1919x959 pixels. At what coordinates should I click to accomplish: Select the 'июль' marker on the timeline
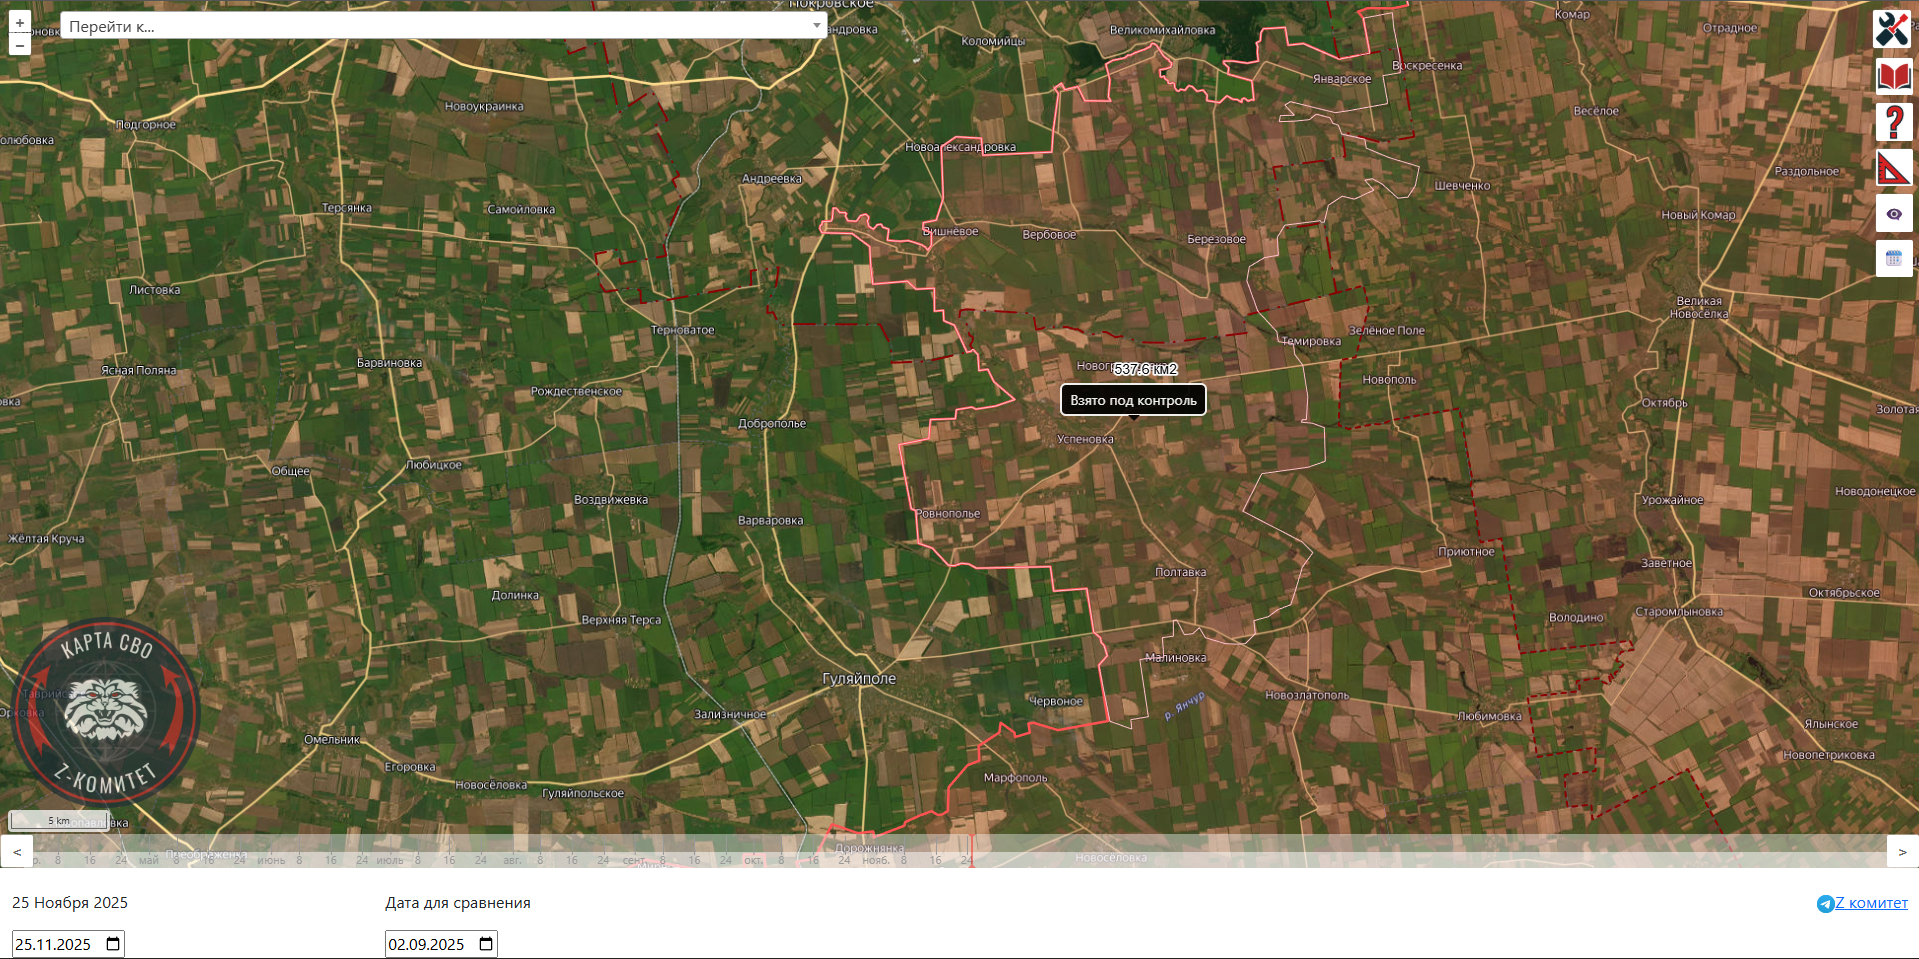click(390, 860)
